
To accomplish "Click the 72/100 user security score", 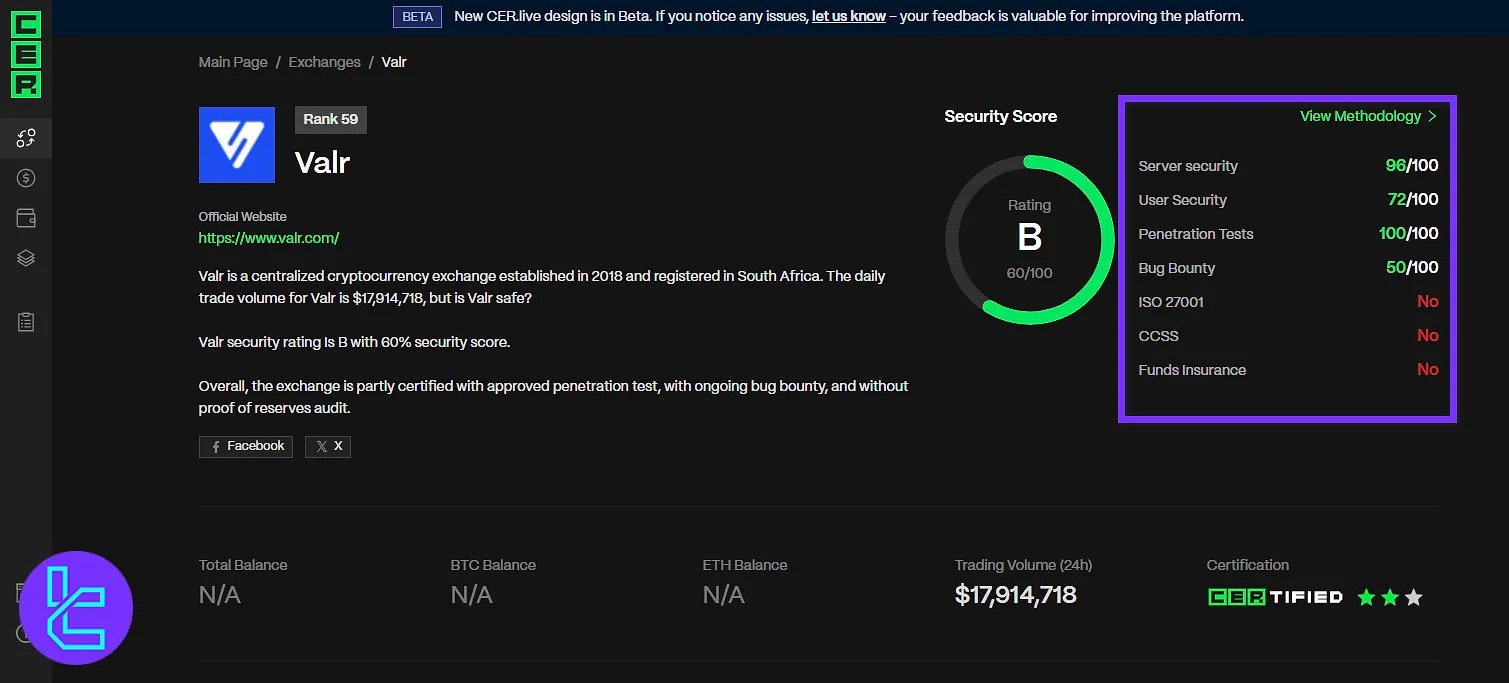I will [1413, 200].
